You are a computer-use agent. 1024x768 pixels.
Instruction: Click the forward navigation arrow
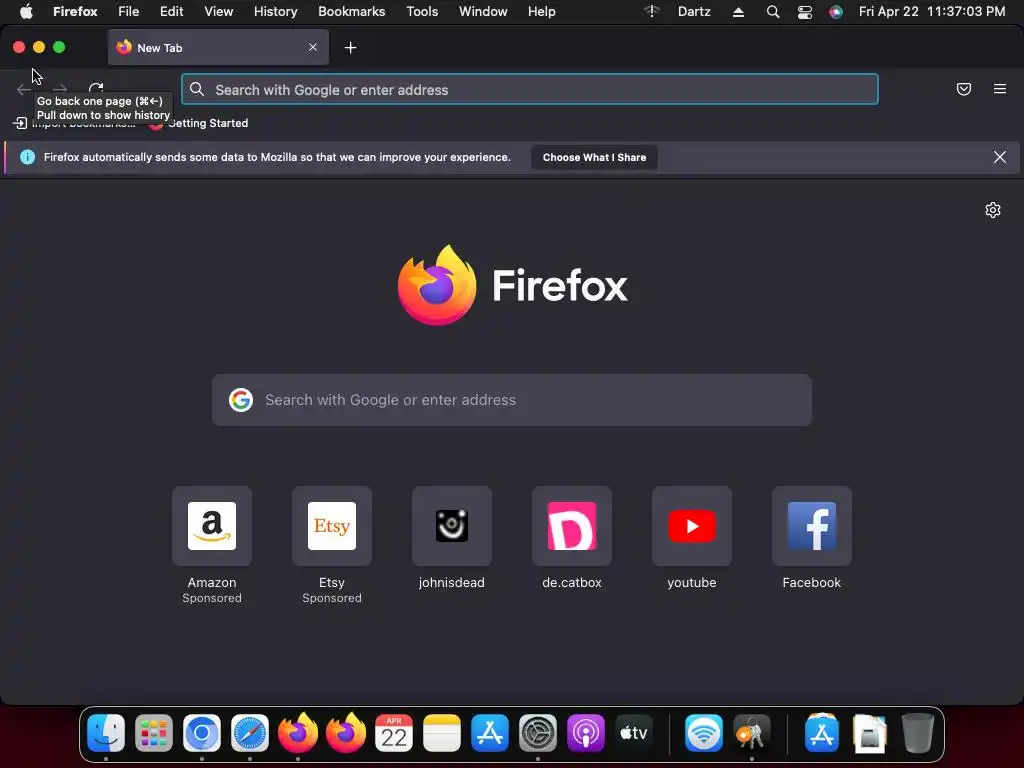pos(60,89)
